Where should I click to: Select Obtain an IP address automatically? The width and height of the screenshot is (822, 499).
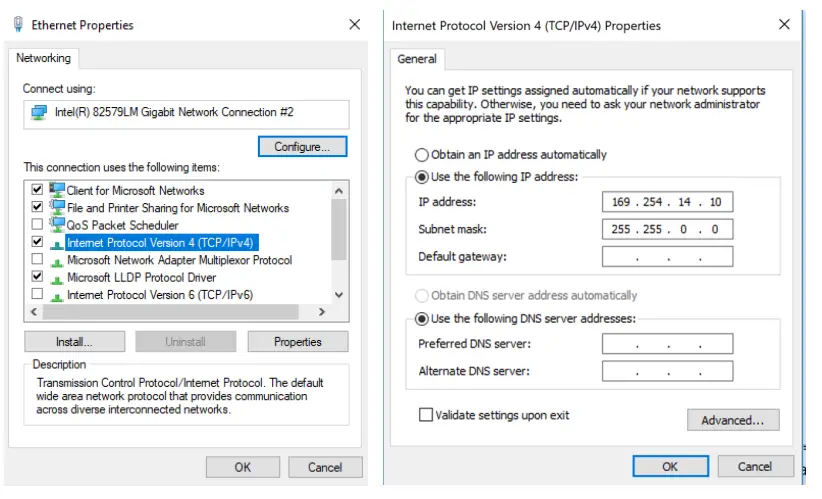(x=421, y=155)
